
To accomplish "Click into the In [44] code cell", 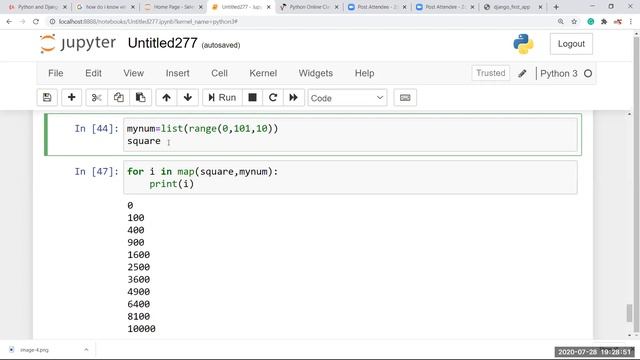I will [x=350, y=135].
